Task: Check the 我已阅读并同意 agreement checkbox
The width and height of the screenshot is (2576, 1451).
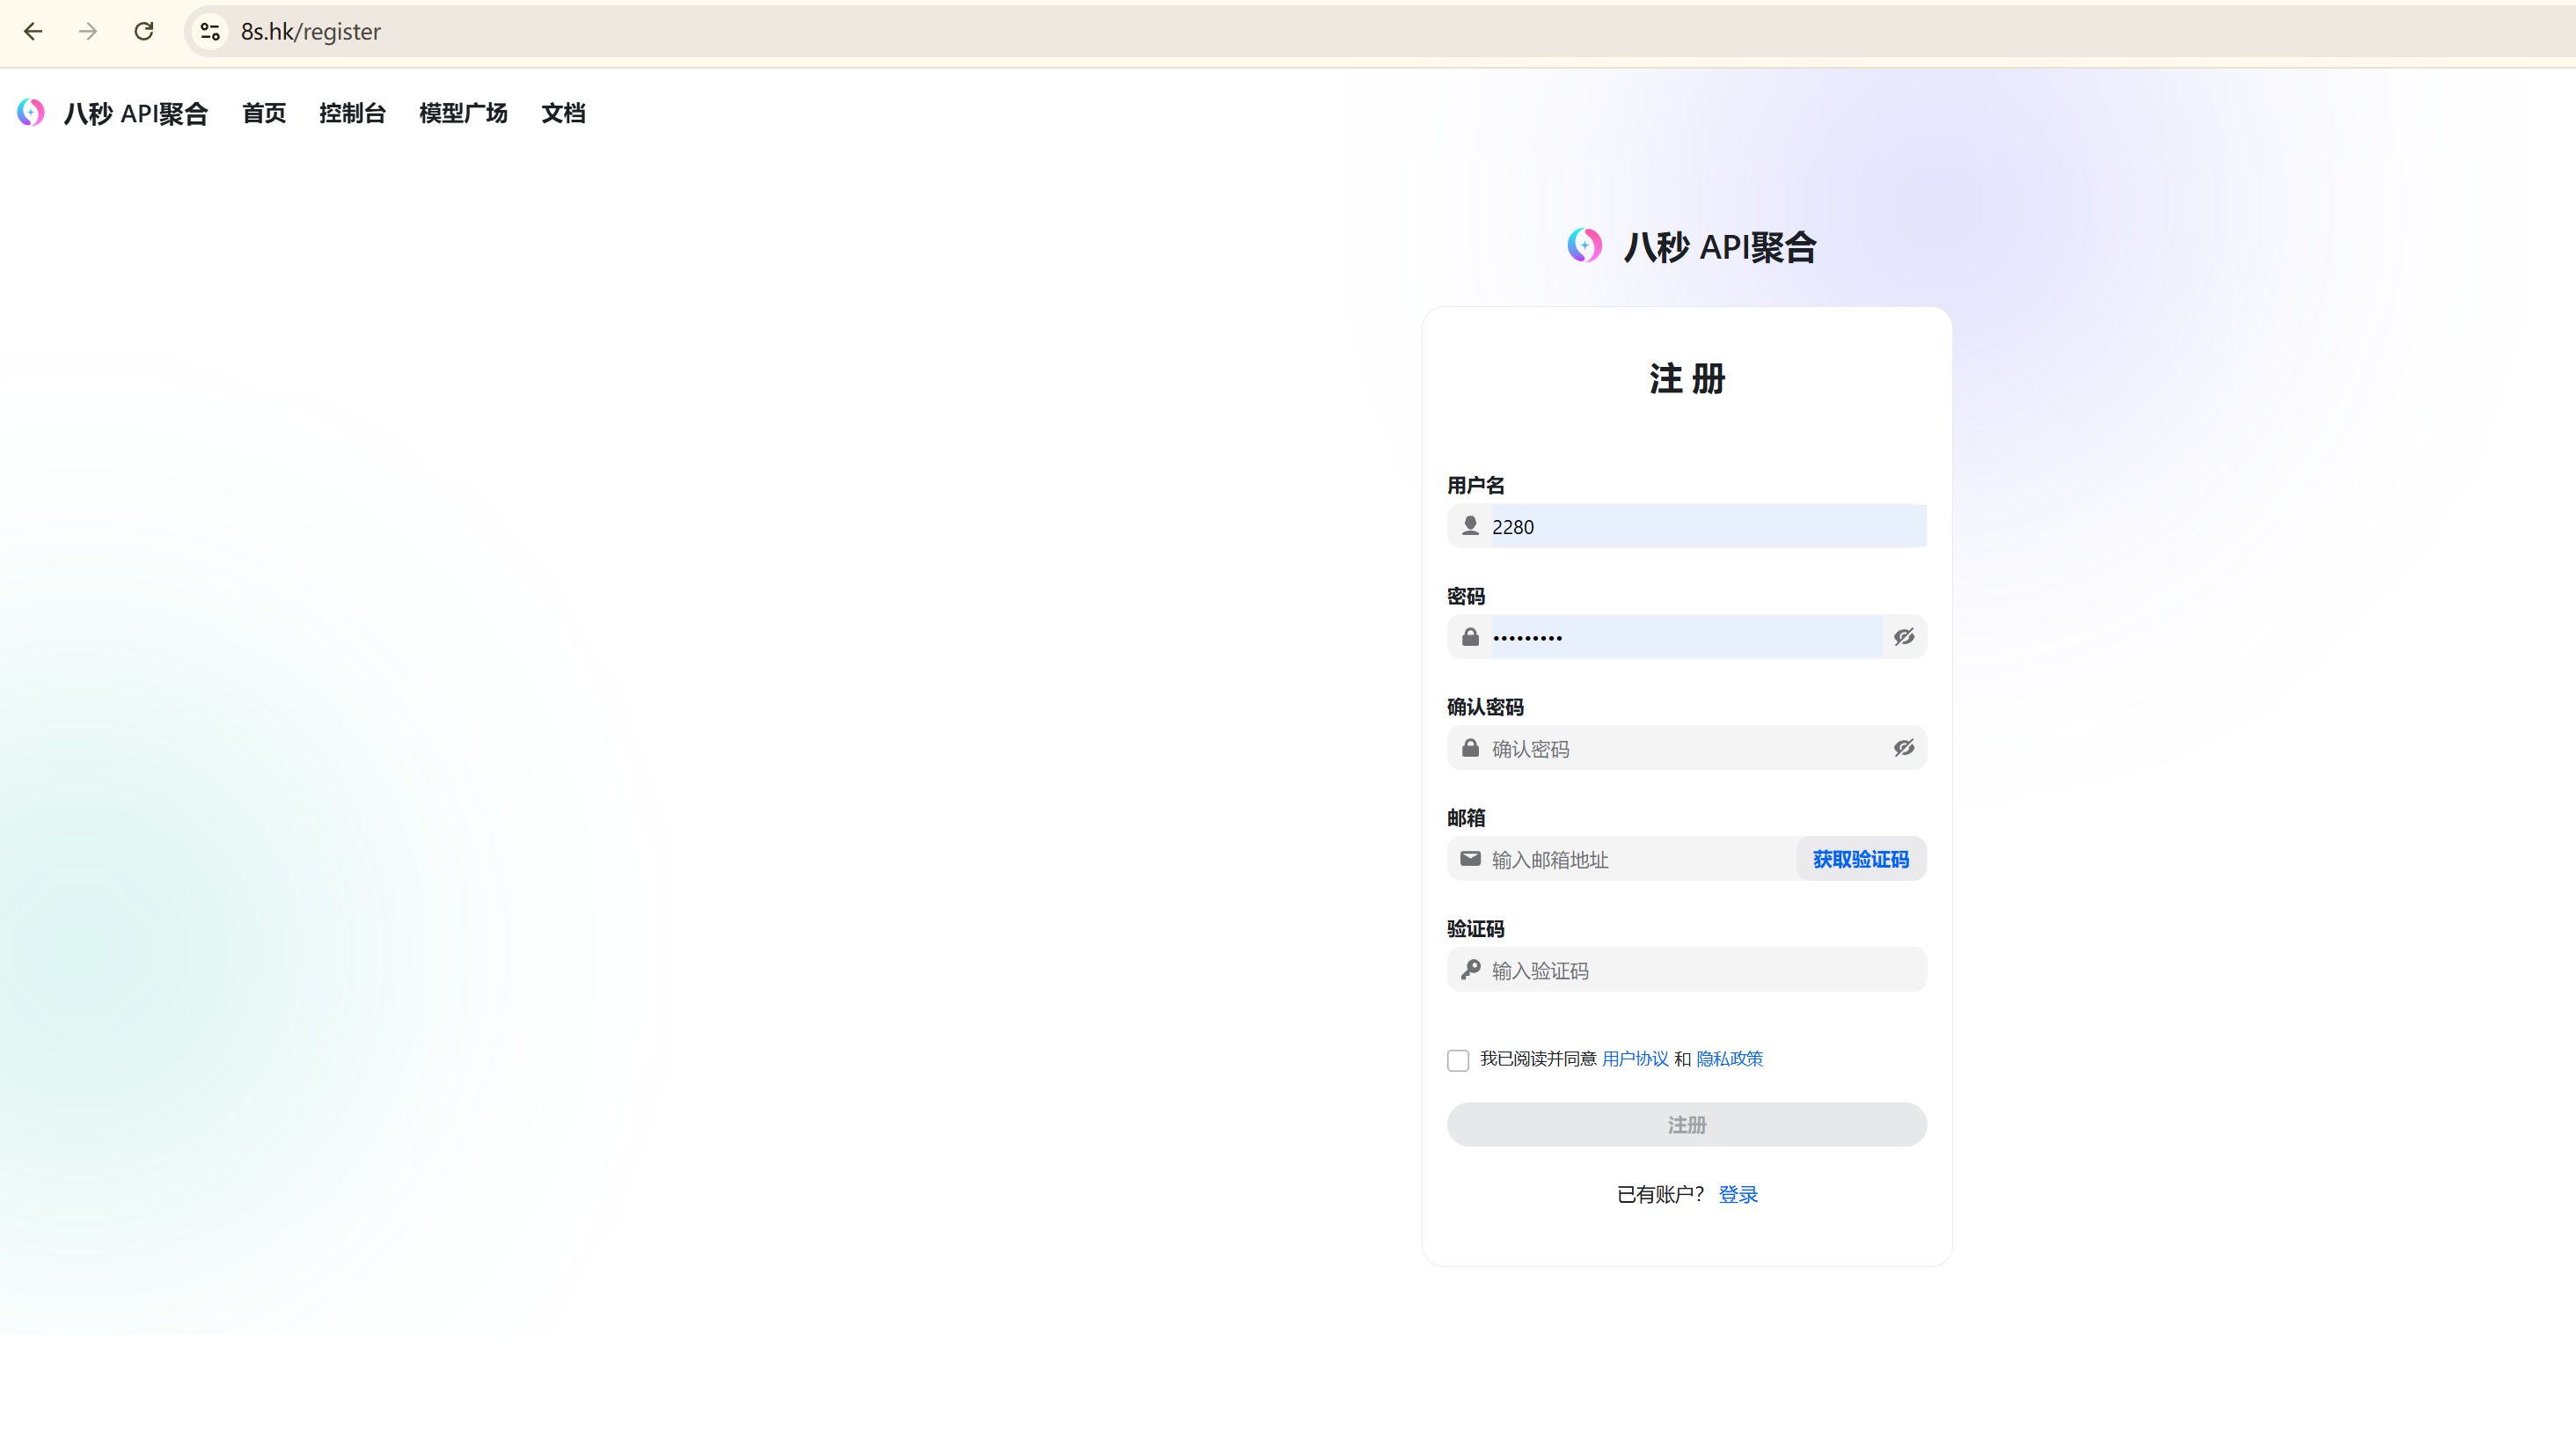Action: pyautogui.click(x=1458, y=1060)
